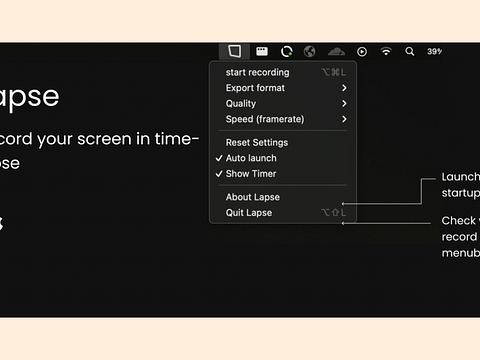The image size is (480, 360).
Task: Choose Quit Lapse from the menu
Action: point(283,213)
